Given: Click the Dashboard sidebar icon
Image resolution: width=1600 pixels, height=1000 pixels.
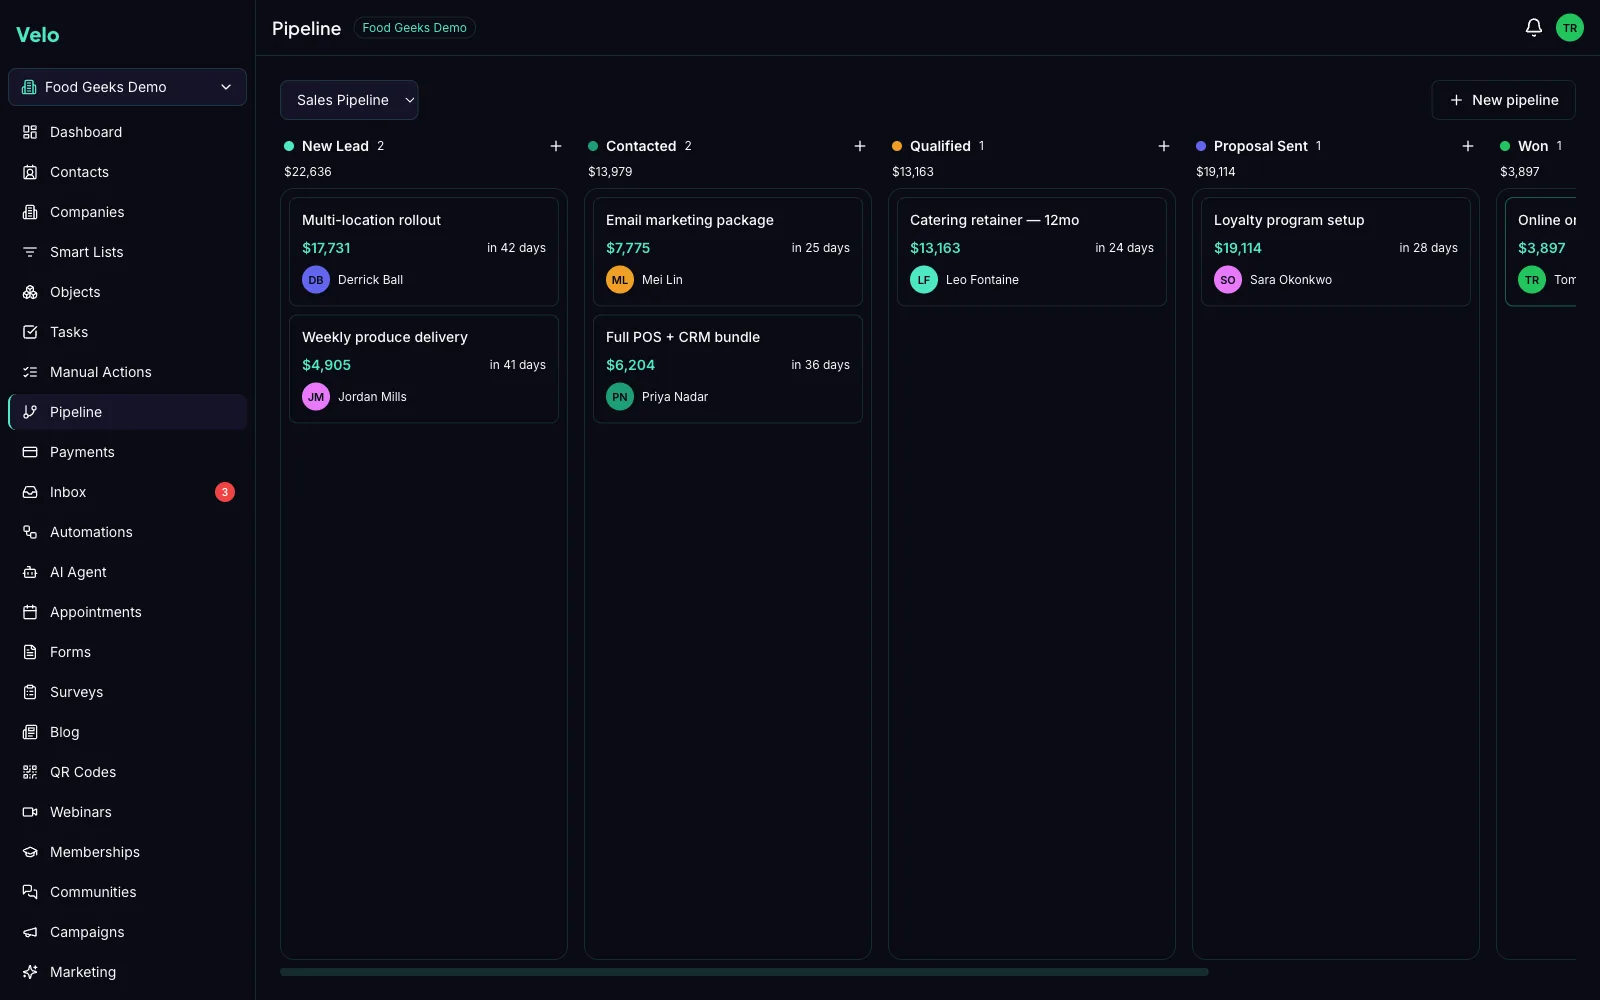Looking at the screenshot, I should point(30,132).
